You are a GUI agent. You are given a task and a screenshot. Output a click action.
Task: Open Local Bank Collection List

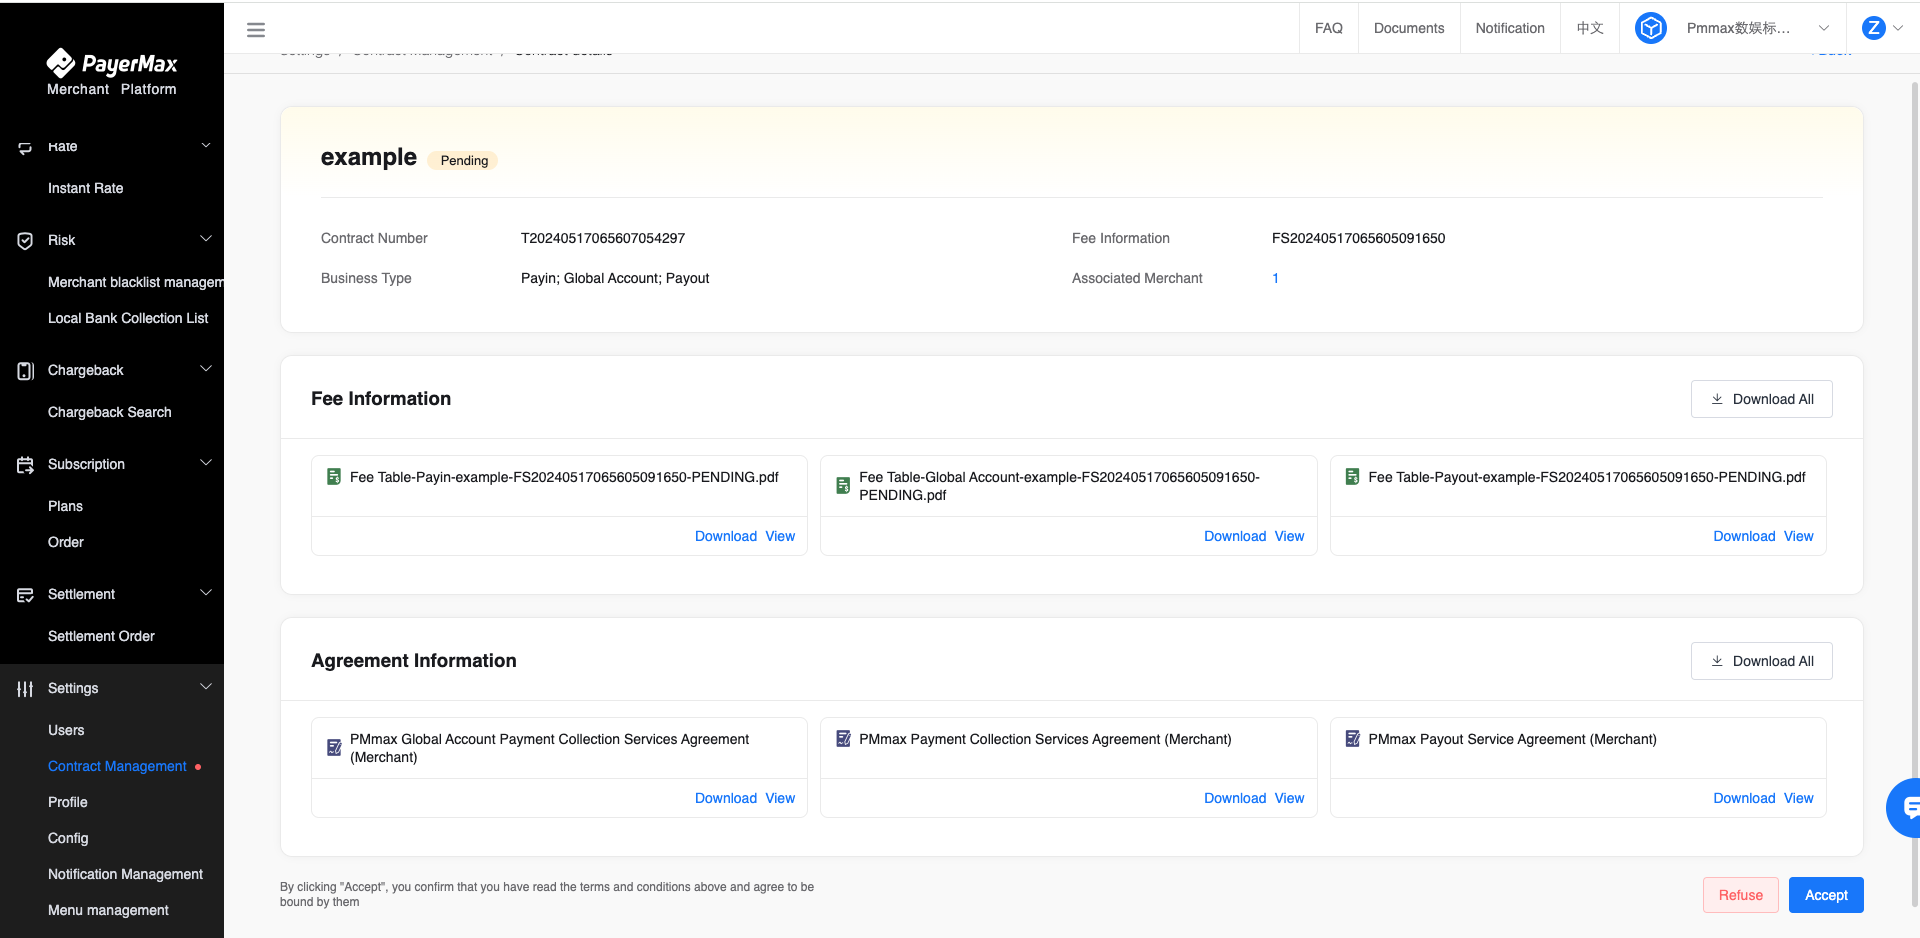pos(128,318)
